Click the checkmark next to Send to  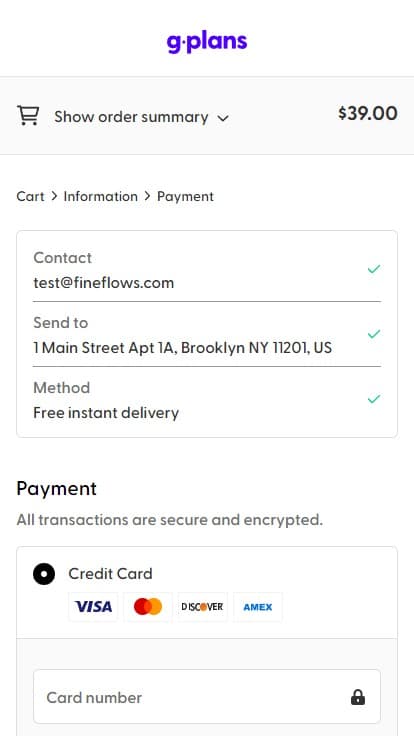374,334
